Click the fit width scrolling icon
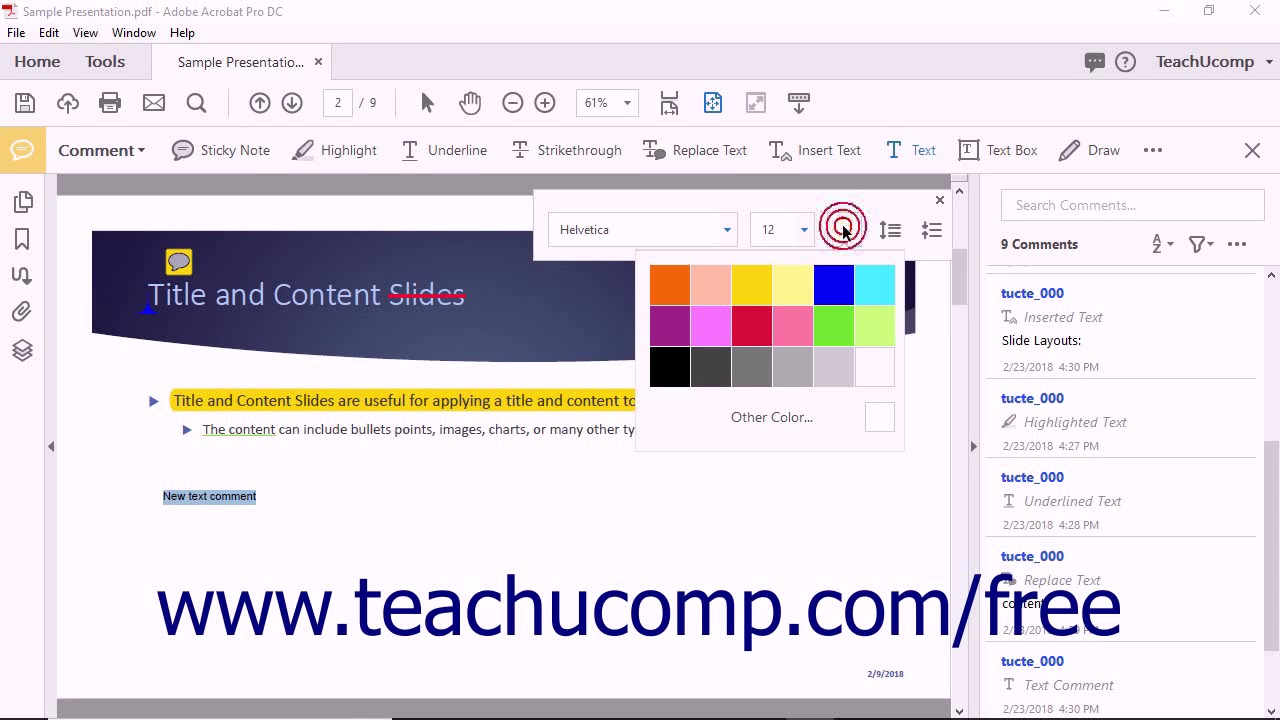This screenshot has height=720, width=1280. (669, 103)
